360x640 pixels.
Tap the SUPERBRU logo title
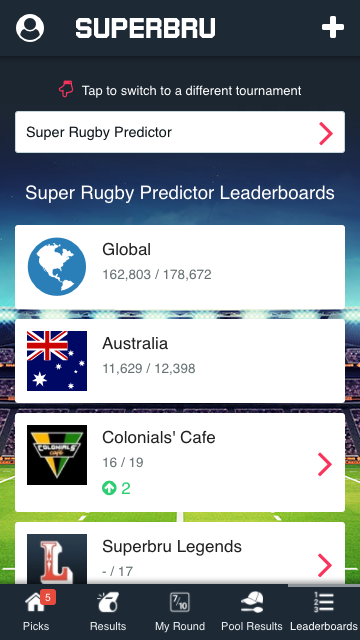pos(145,28)
